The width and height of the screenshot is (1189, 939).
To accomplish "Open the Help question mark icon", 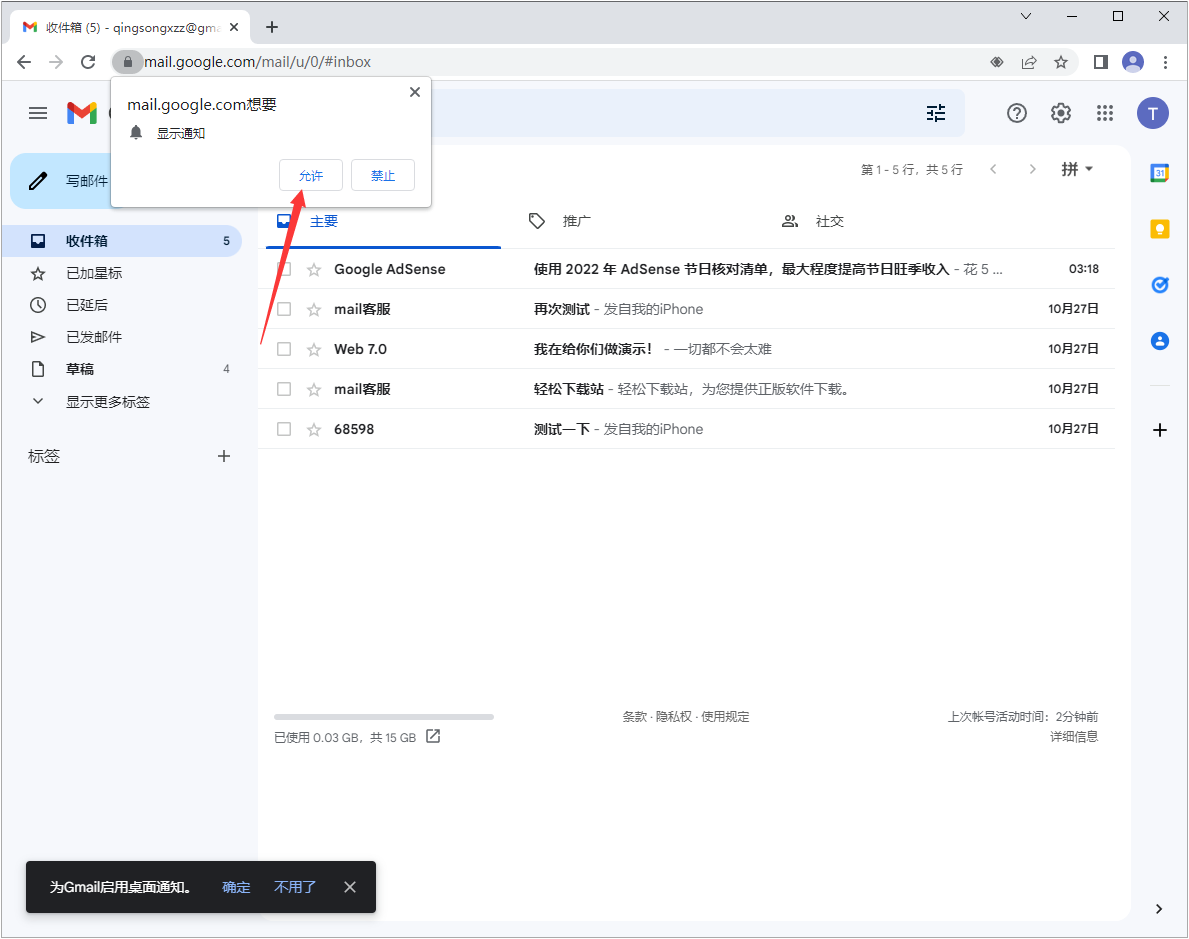I will [x=1017, y=113].
